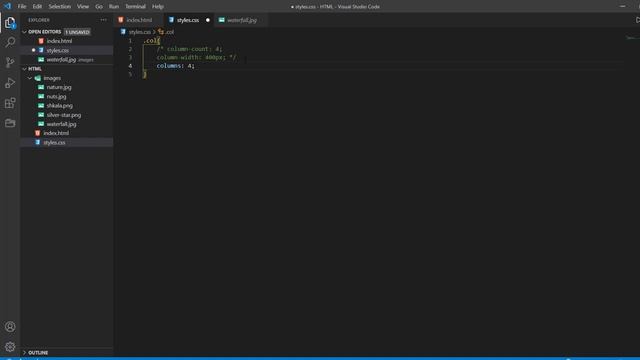Open the Accounts menu icon
Viewport: 640px width, 360px height.
click(10, 327)
